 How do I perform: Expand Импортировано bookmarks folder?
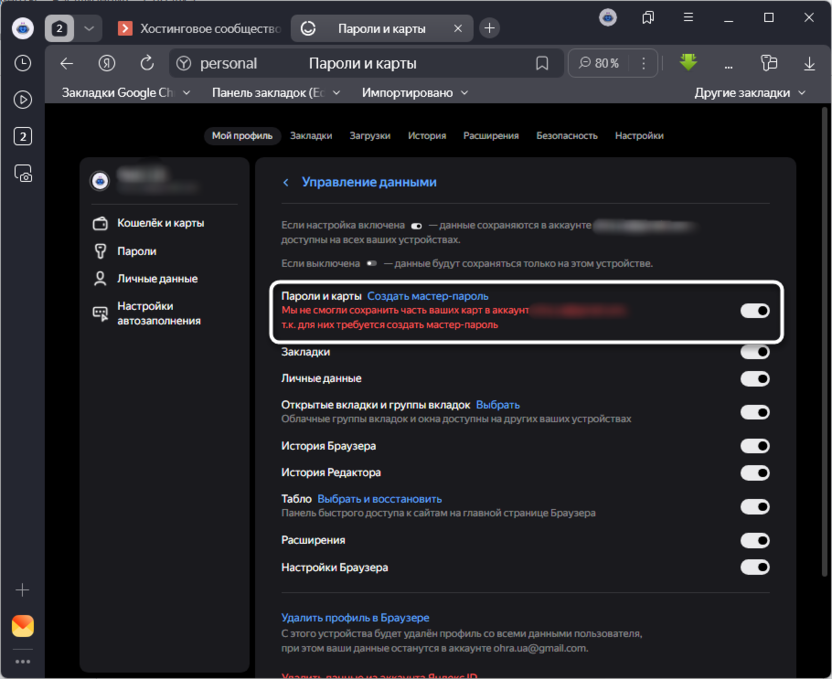pos(415,93)
